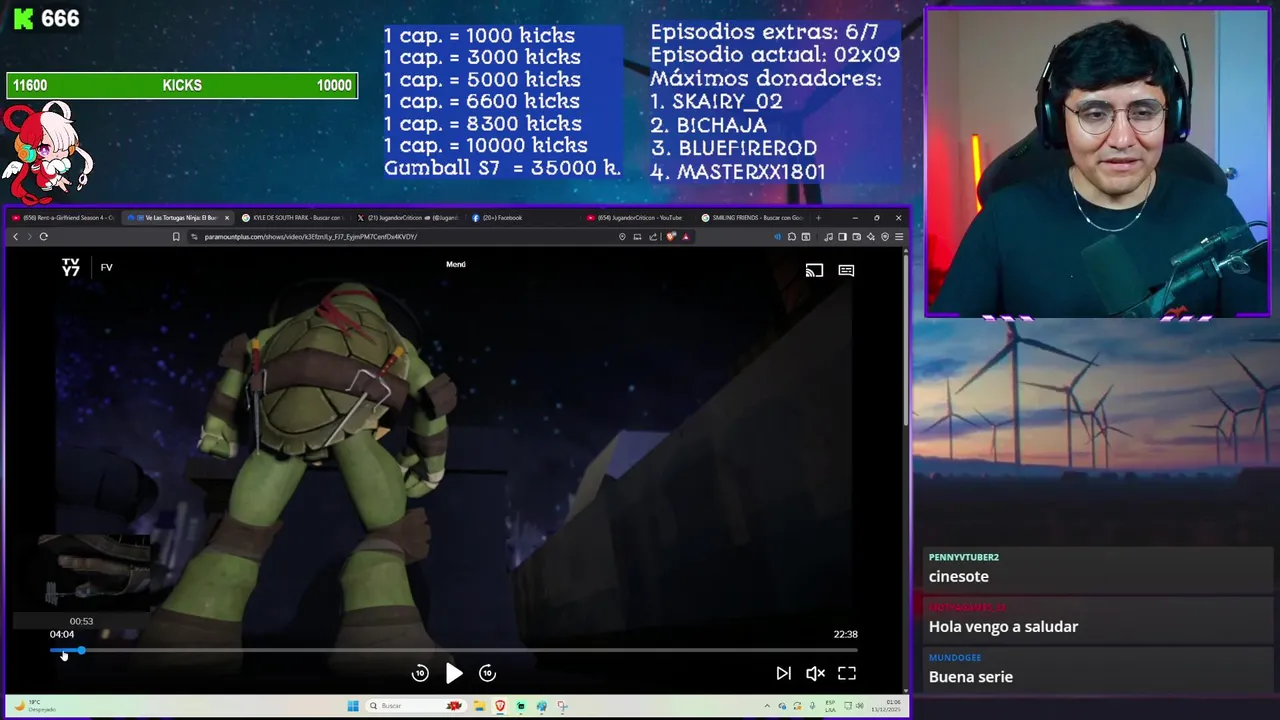1280x720 pixels.
Task: Open the browser extensions puzzle icon
Action: 792,237
